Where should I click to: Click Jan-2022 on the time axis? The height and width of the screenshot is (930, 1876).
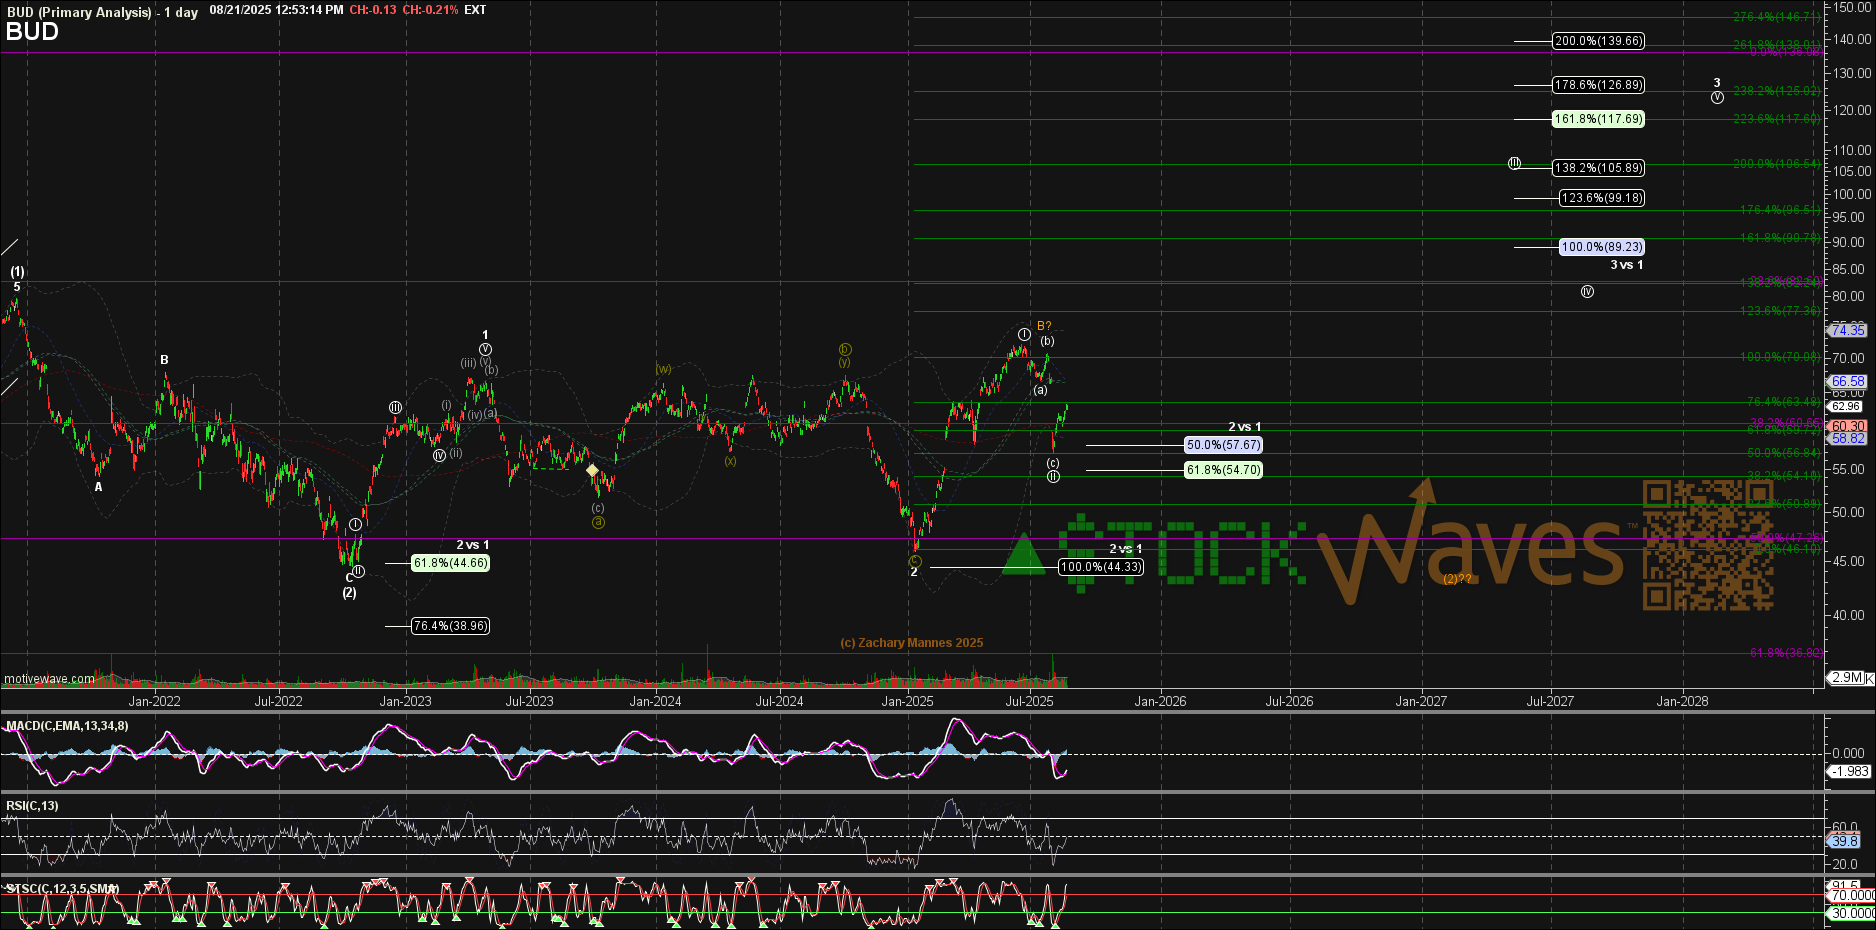coord(154,701)
